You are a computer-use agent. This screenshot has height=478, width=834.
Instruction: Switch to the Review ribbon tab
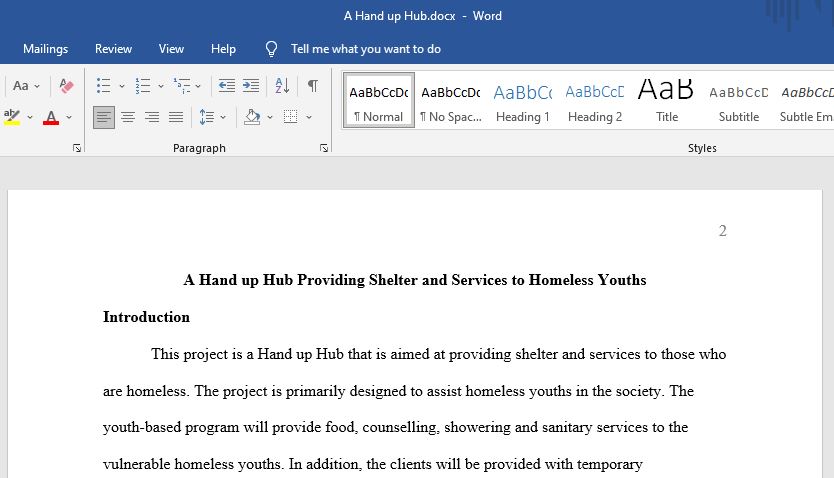113,49
